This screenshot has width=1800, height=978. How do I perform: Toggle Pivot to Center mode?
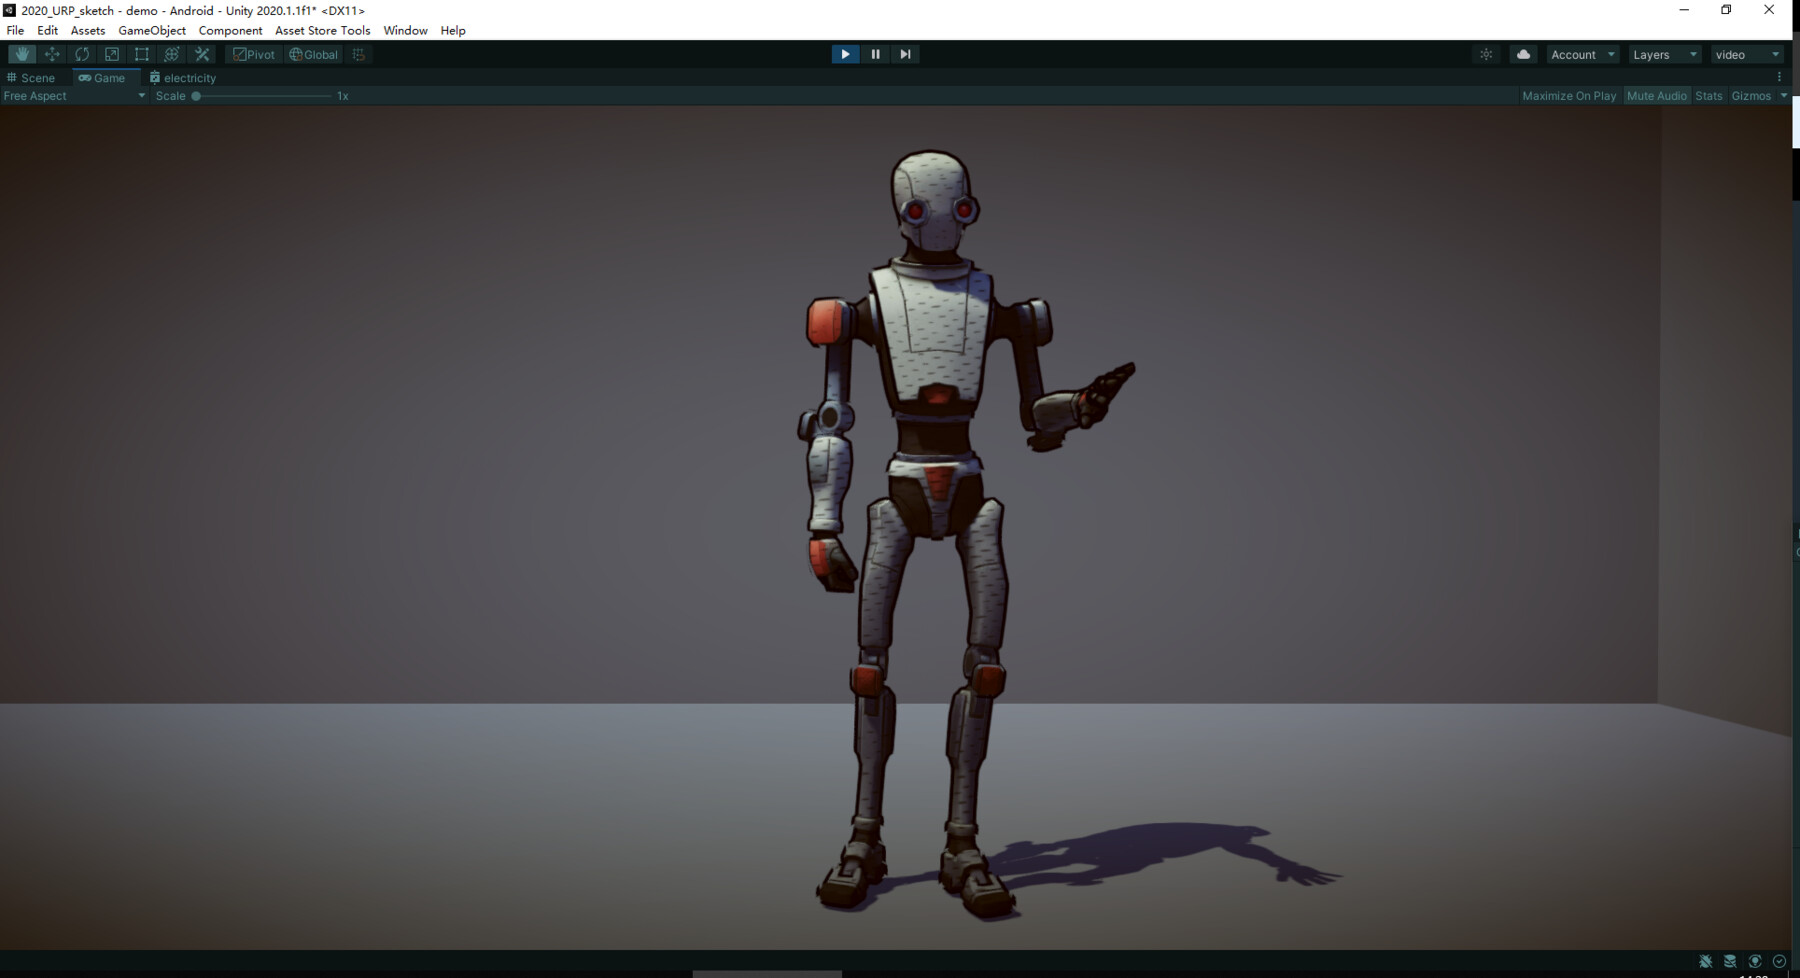click(253, 54)
